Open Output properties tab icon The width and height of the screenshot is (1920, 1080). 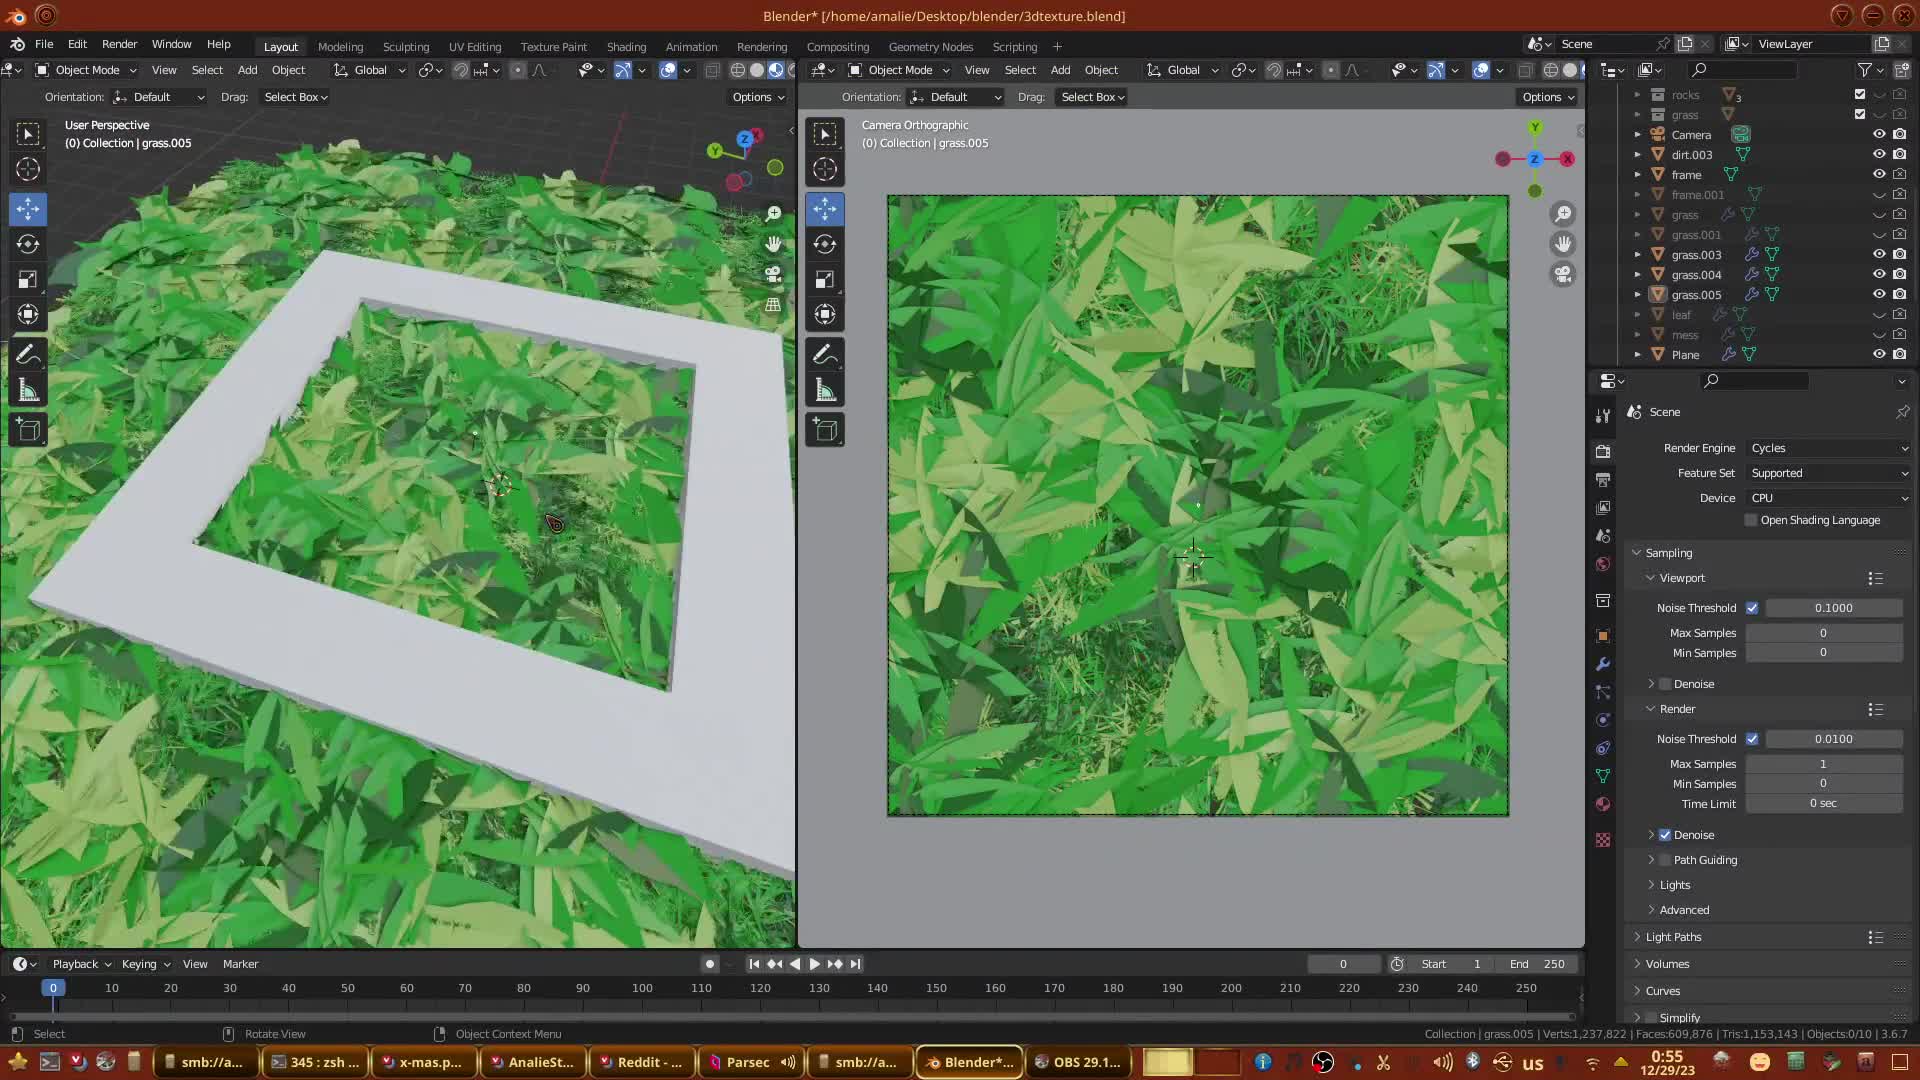[1603, 480]
